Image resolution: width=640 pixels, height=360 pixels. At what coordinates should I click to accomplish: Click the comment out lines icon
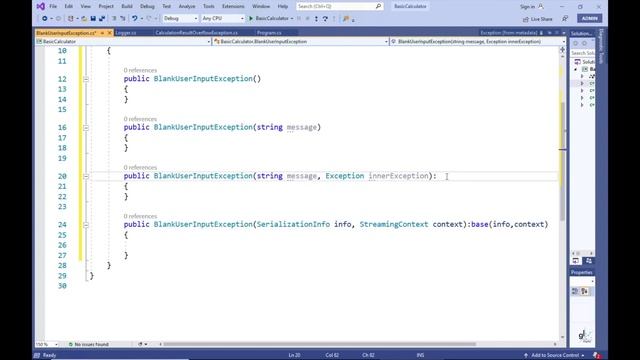click(x=114, y=18)
